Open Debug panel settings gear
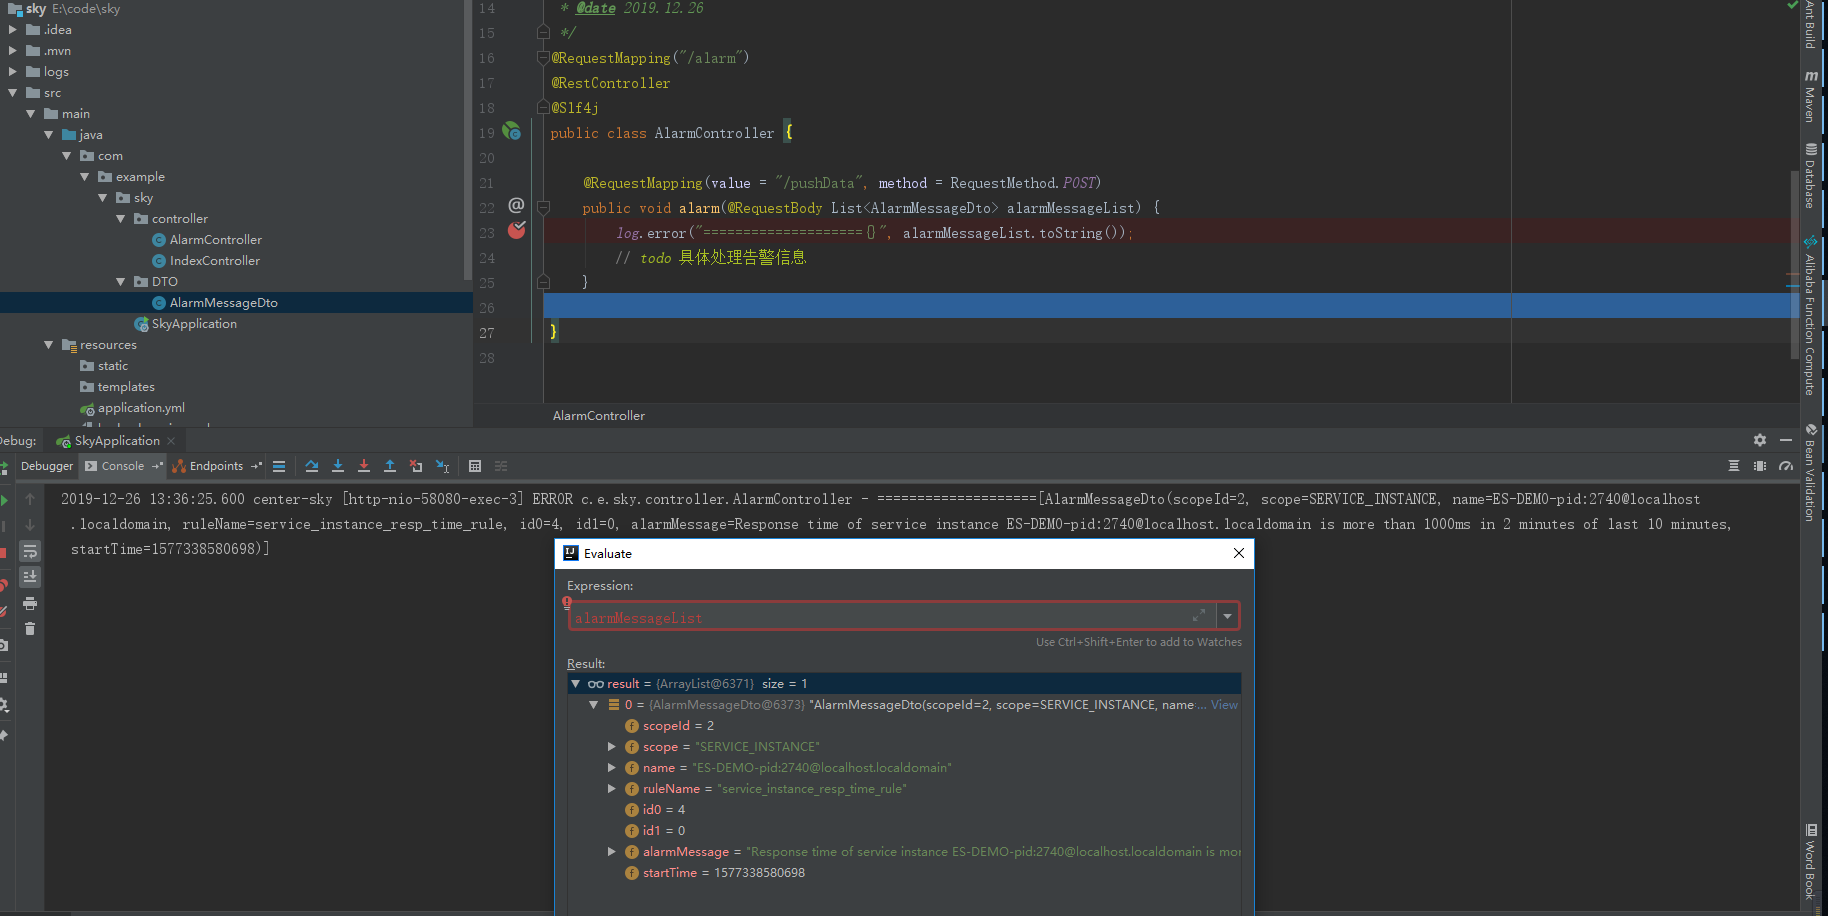 coord(1760,440)
